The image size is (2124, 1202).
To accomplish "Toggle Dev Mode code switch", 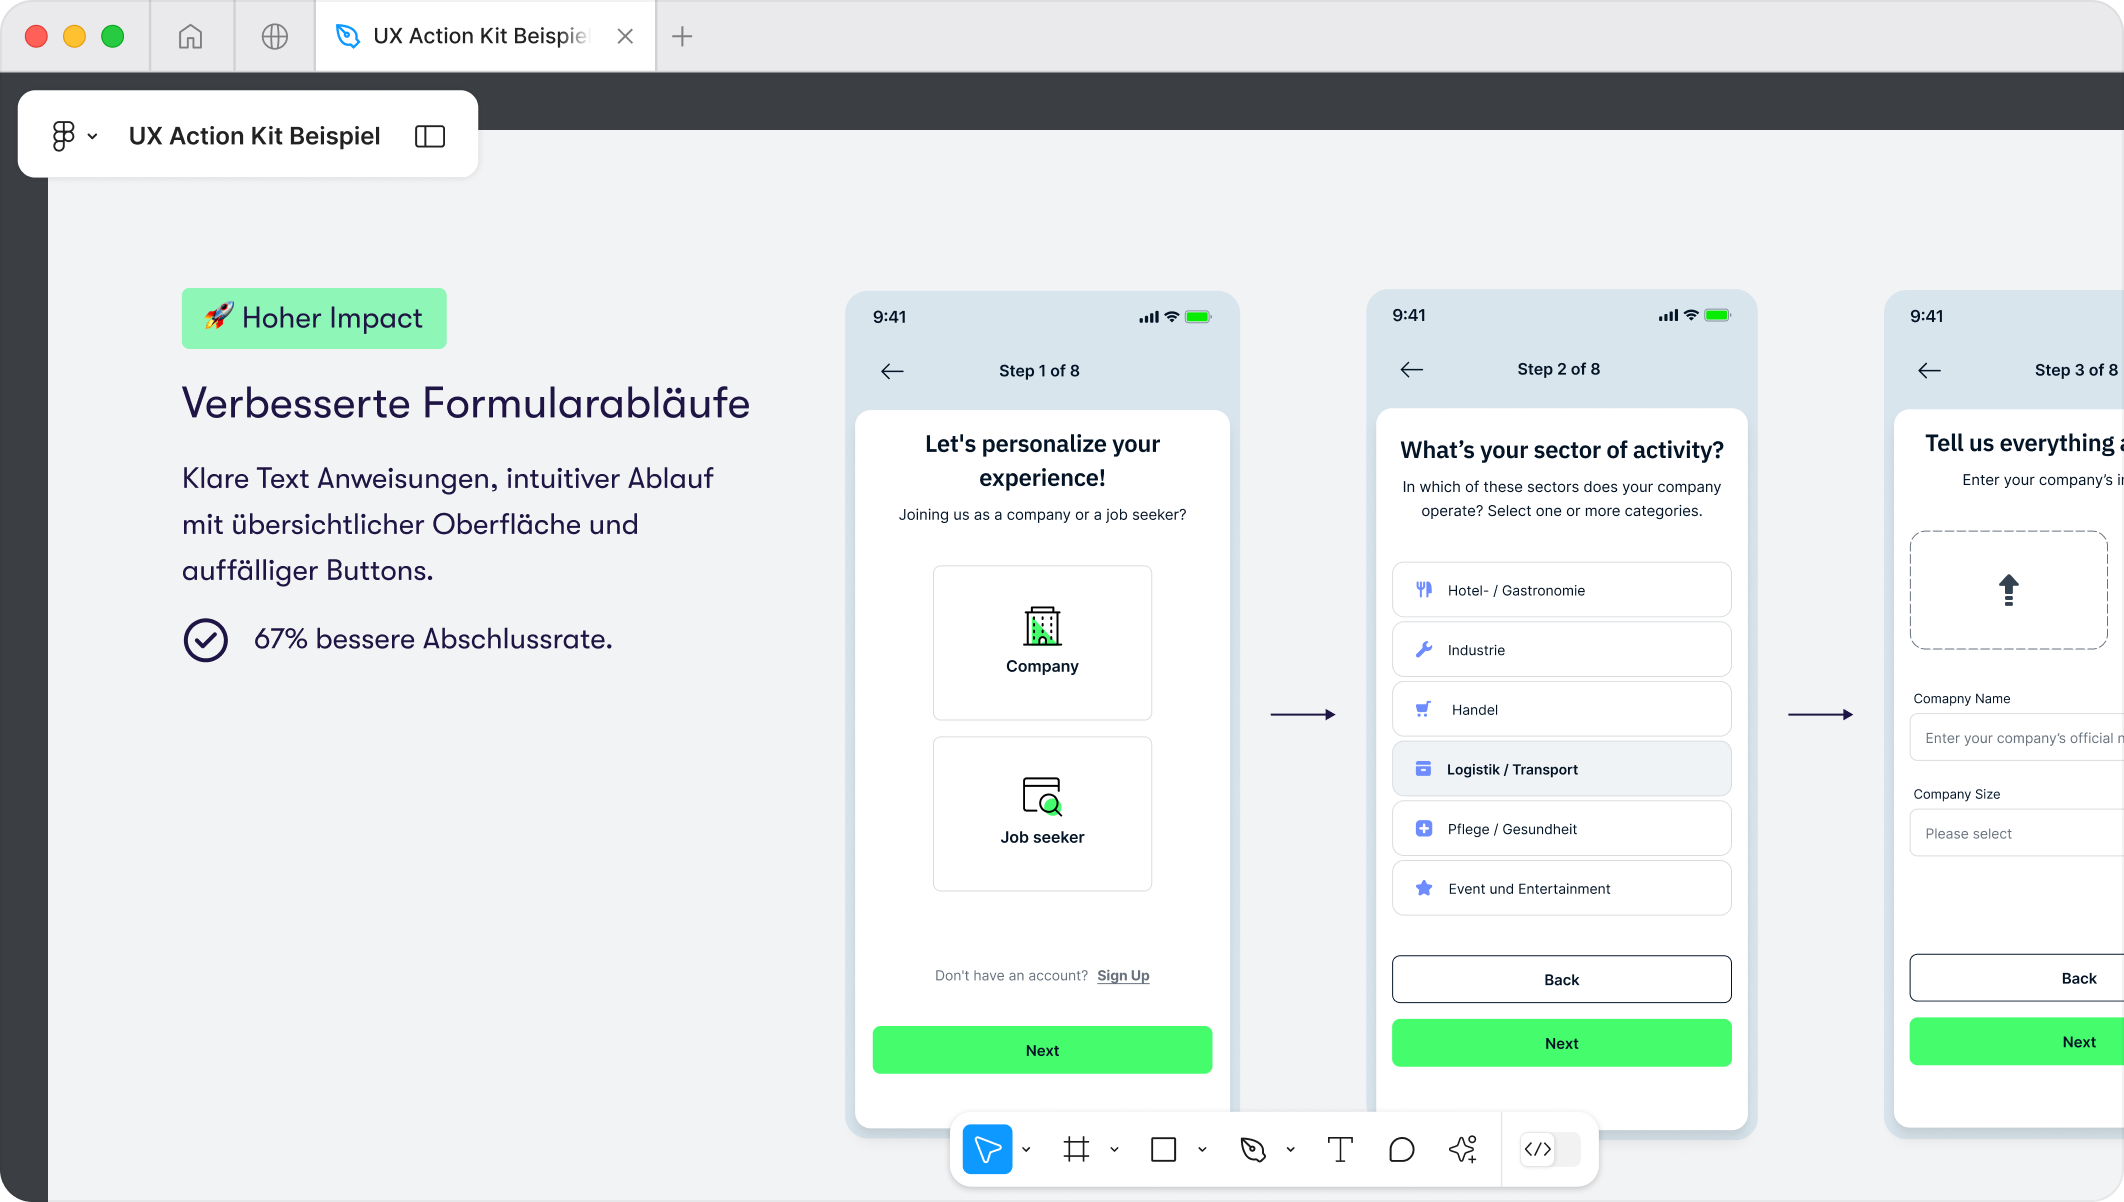I will (x=1548, y=1150).
